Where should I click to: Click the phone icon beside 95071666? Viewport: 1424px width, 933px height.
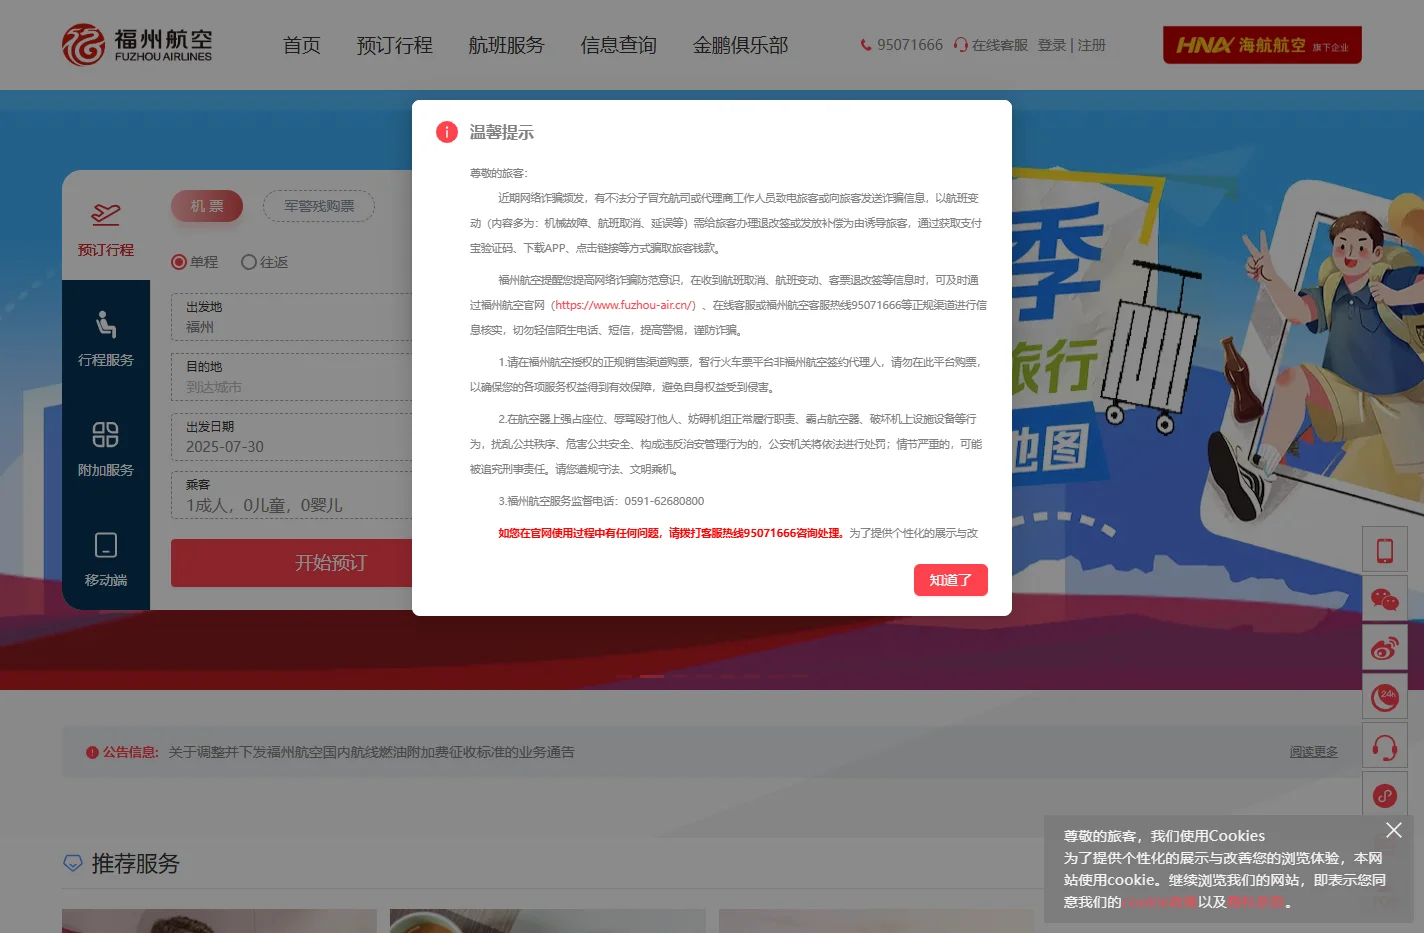point(866,45)
